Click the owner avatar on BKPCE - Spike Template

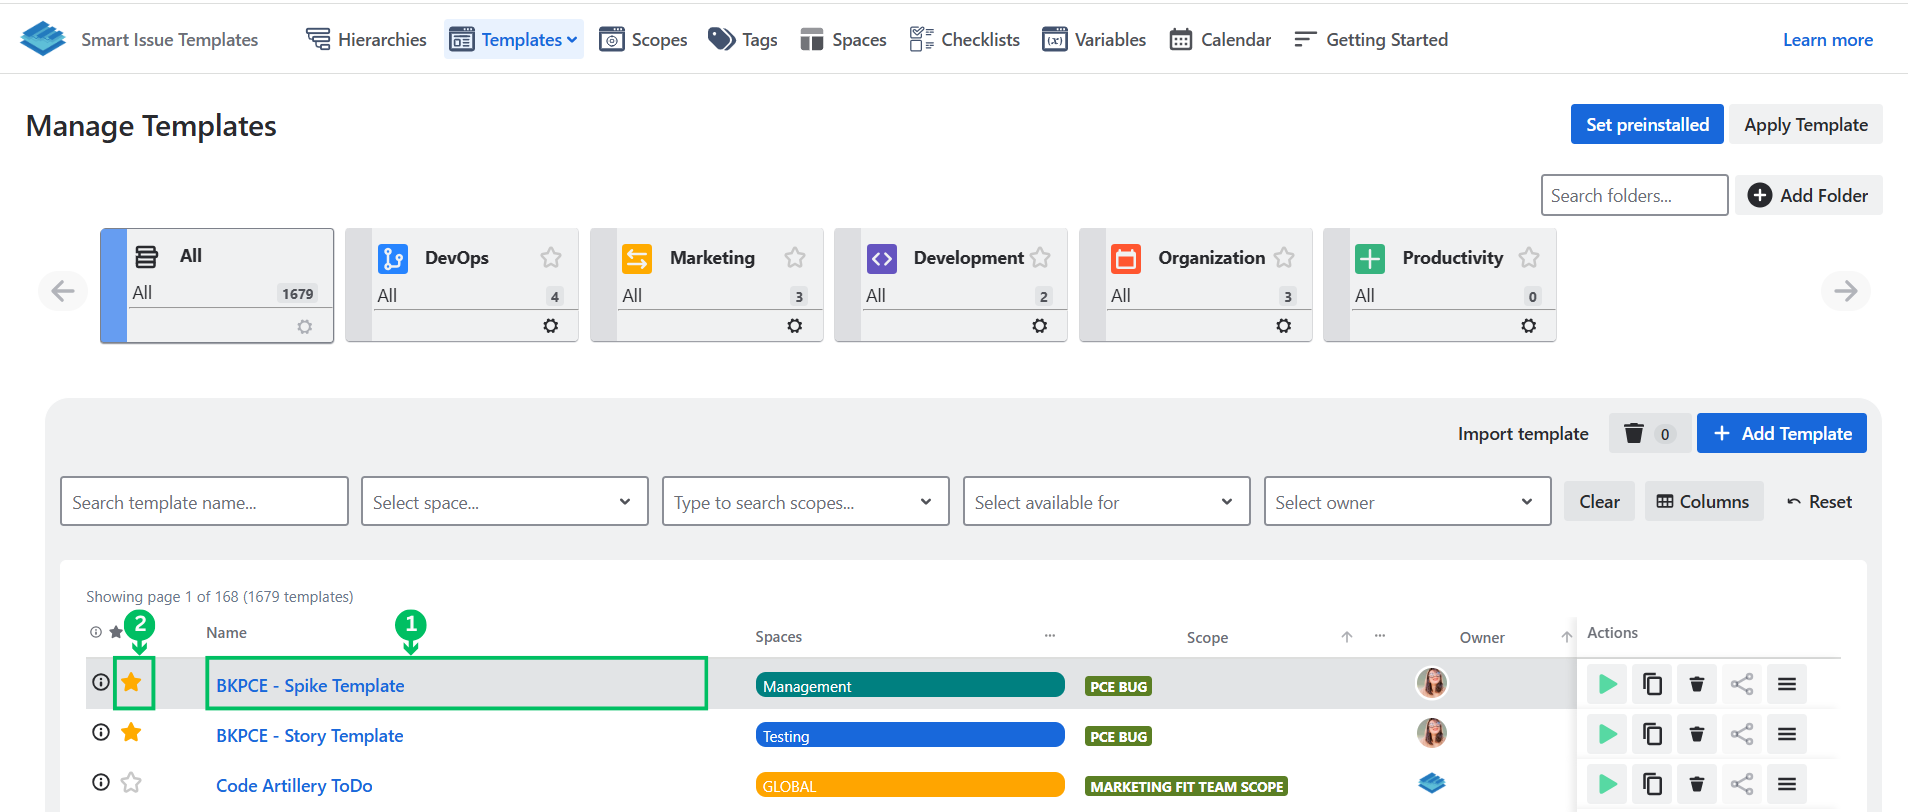coord(1432,683)
